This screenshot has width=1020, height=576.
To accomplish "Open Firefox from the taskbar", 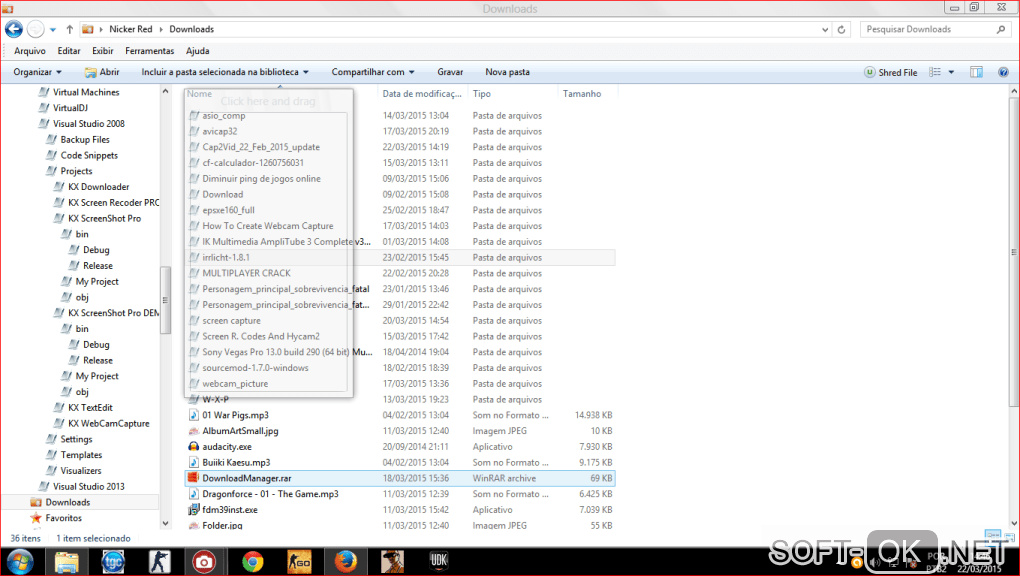I will coord(345,562).
